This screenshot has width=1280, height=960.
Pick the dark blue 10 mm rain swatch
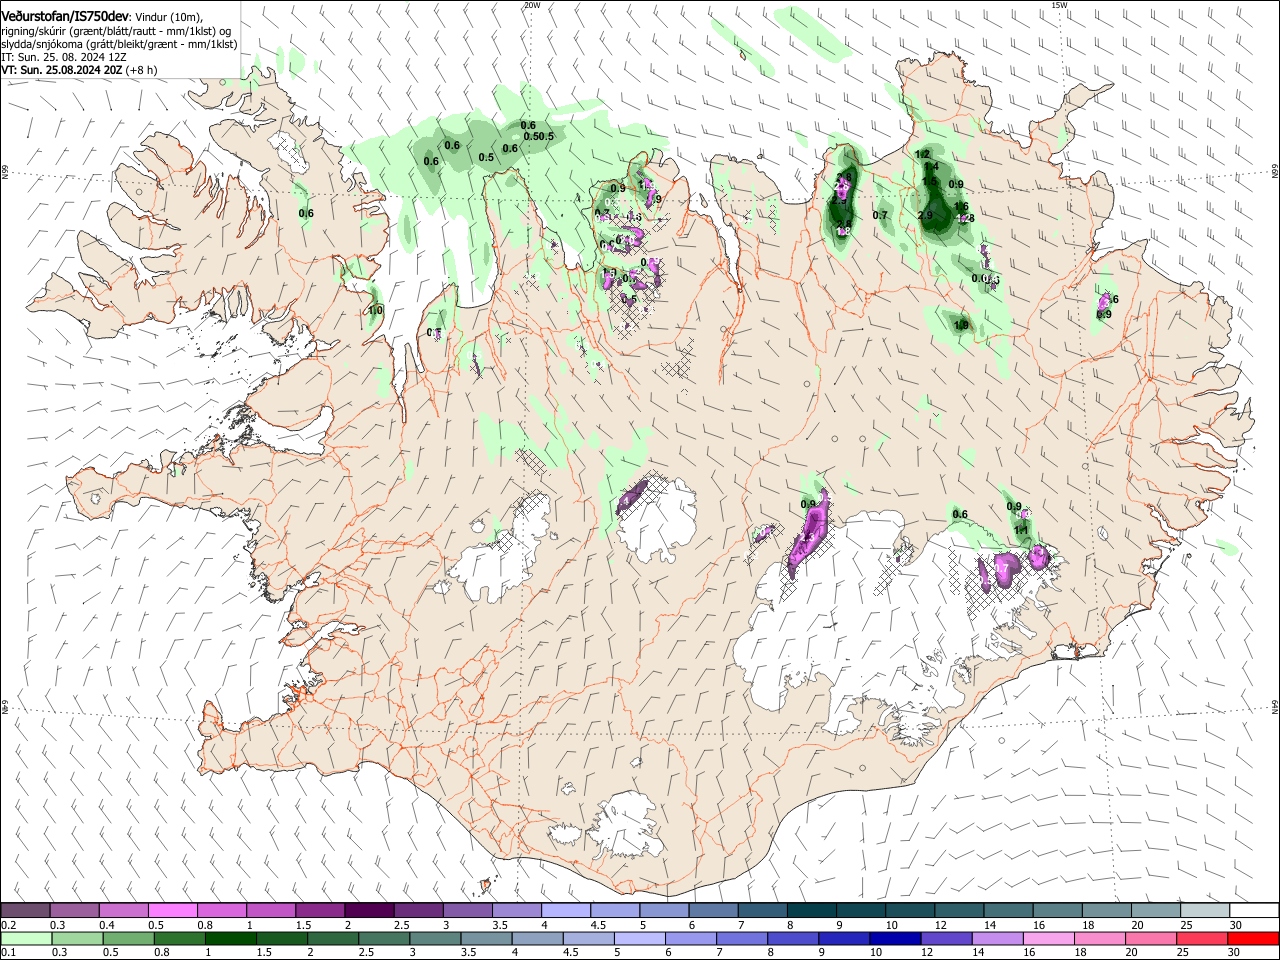coord(894,938)
